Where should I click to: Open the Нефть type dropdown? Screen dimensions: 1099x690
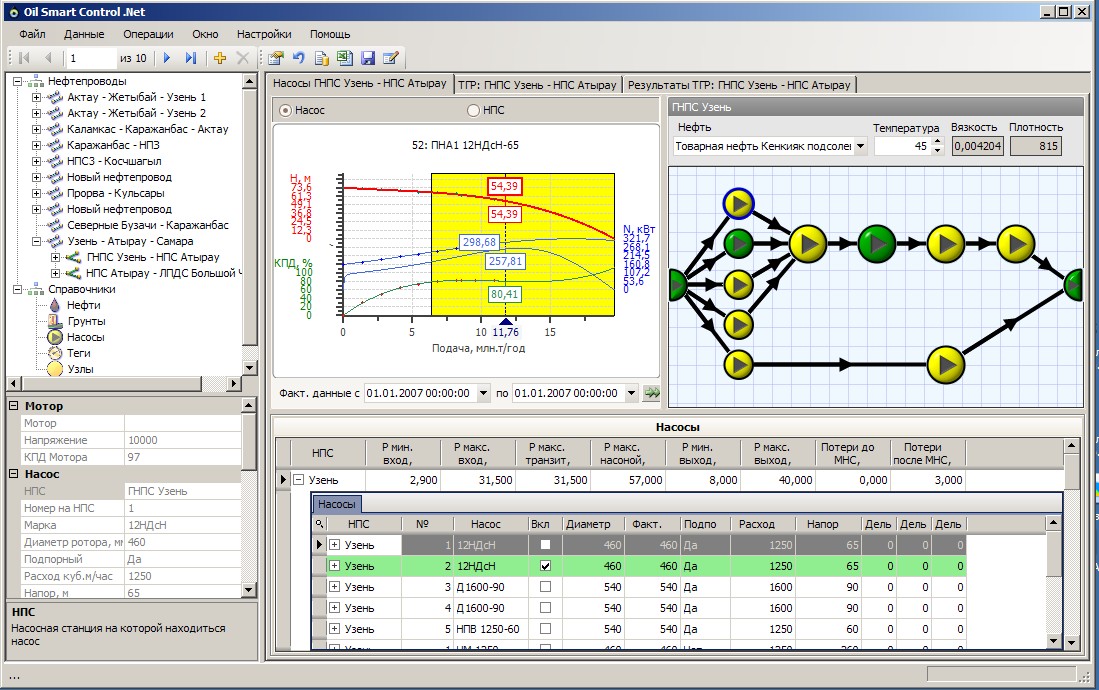[859, 146]
